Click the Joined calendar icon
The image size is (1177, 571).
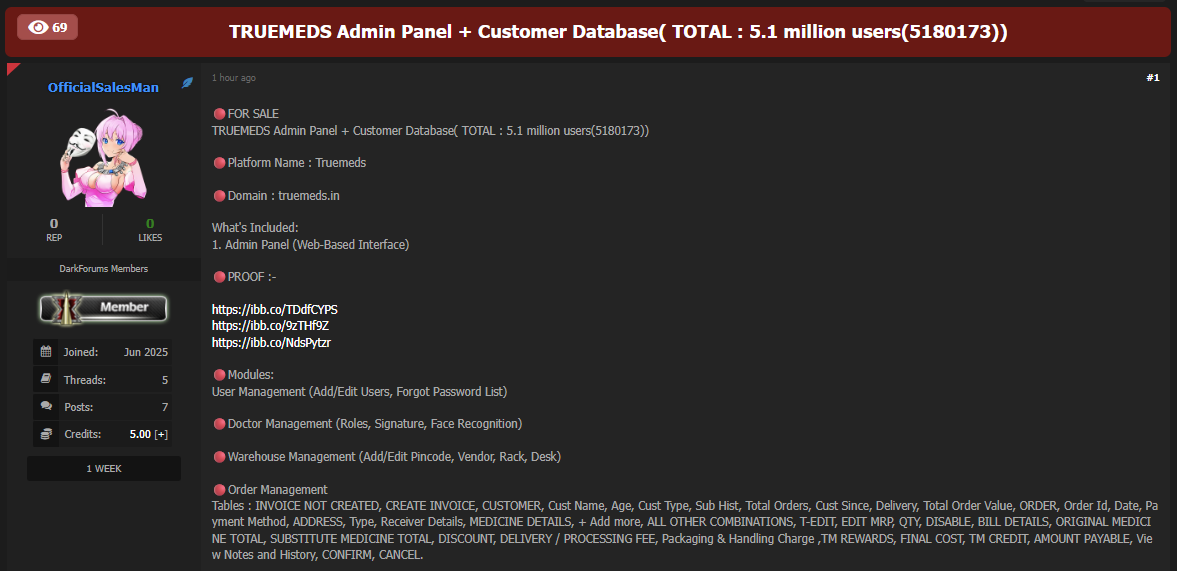tap(45, 352)
